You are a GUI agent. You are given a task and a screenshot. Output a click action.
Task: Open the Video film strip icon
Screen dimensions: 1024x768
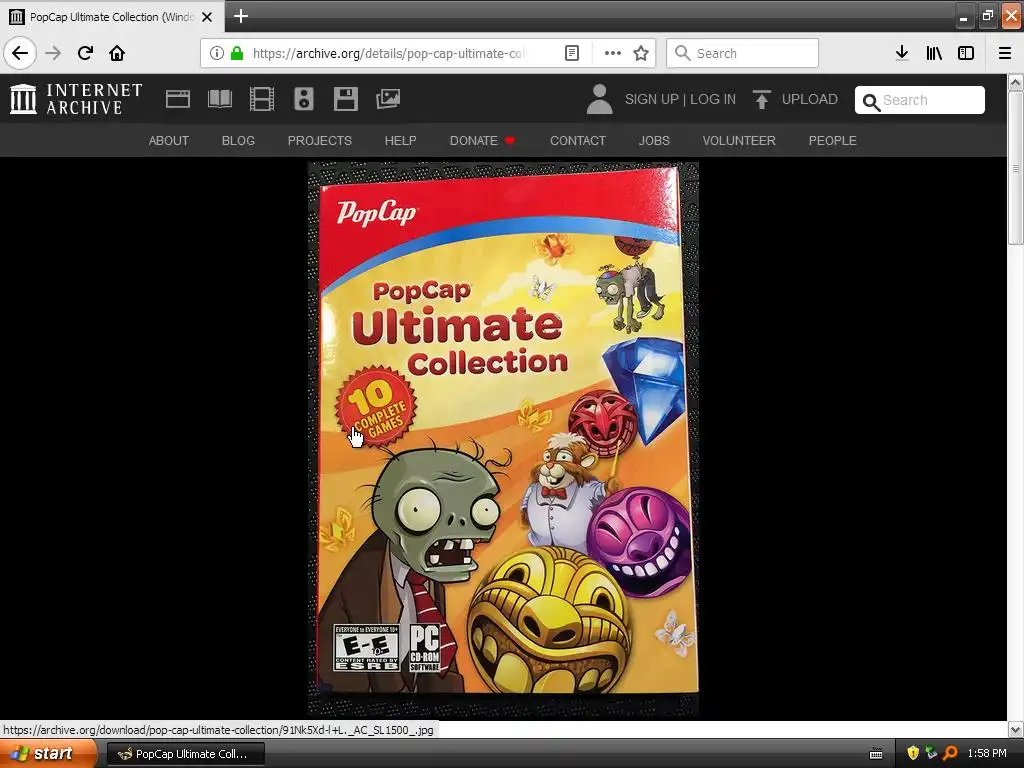click(x=262, y=99)
